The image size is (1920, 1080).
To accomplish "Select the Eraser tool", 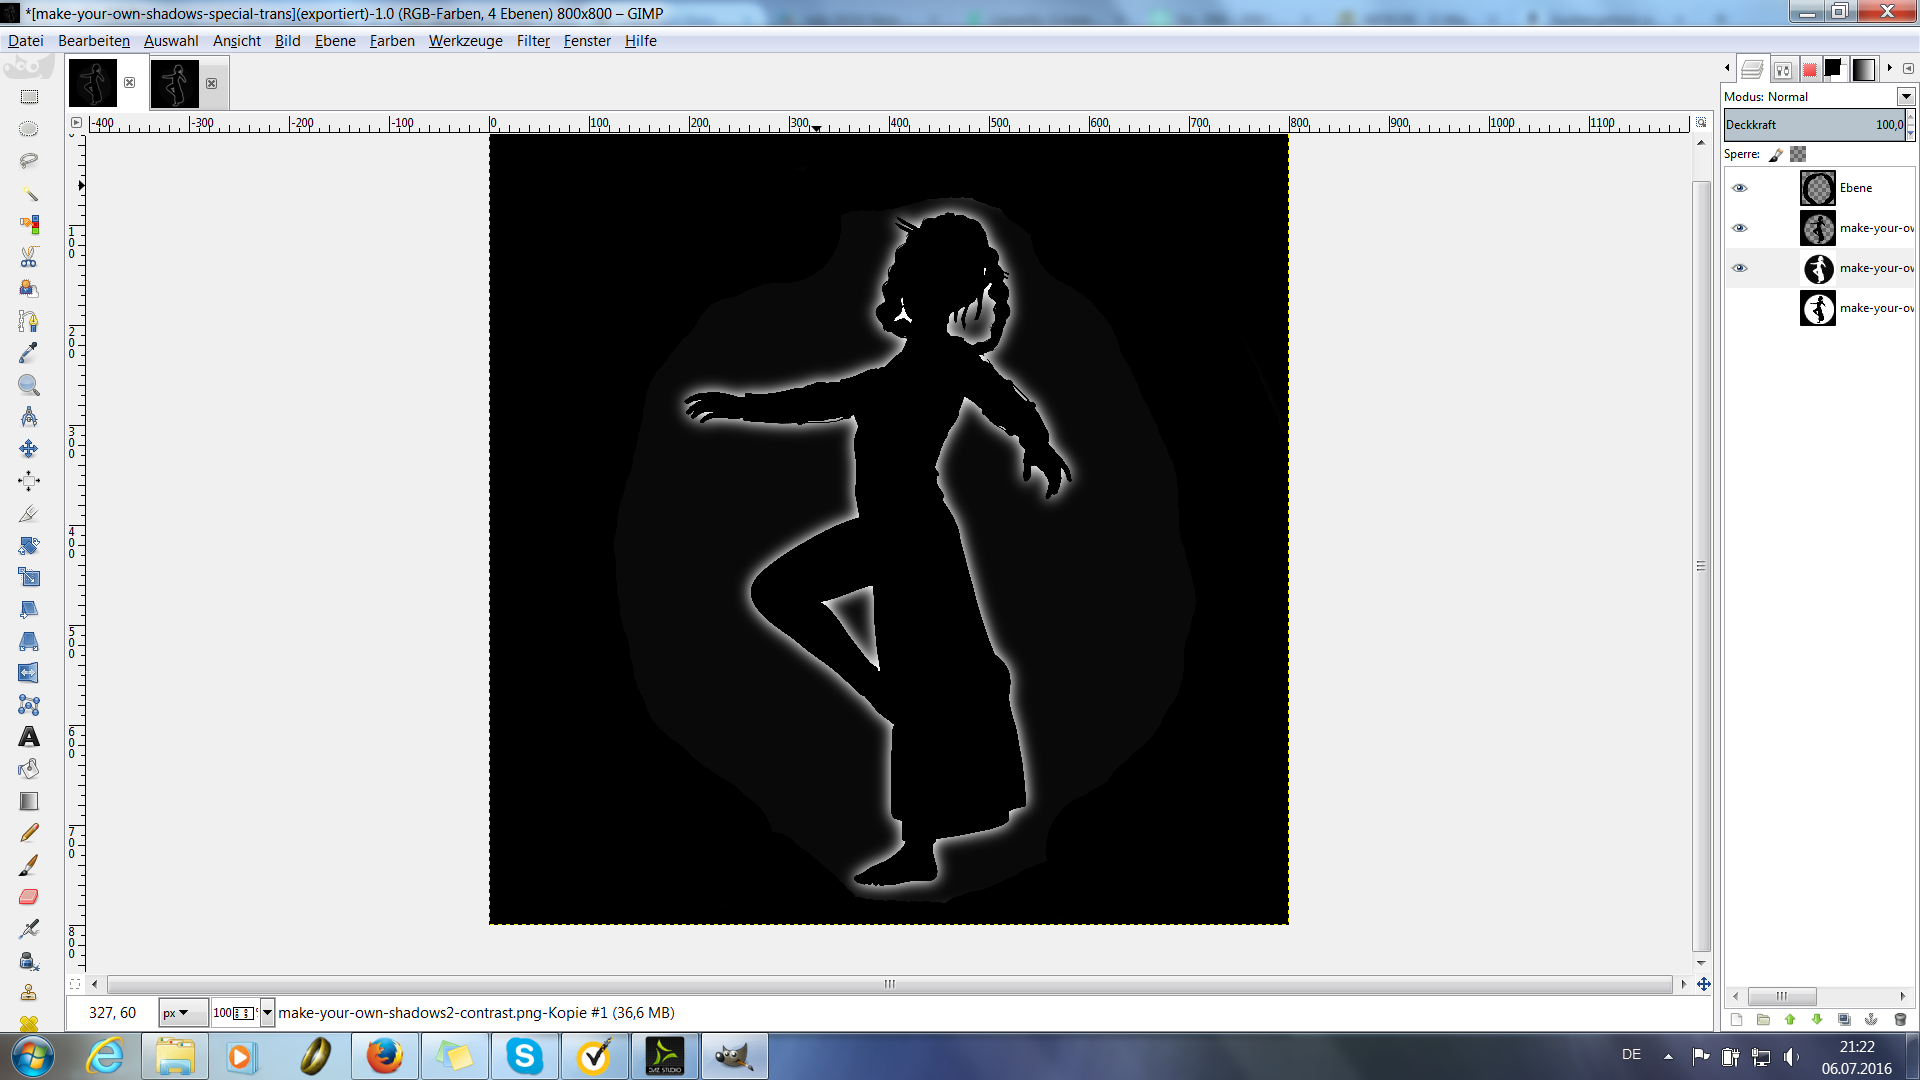I will tap(29, 897).
